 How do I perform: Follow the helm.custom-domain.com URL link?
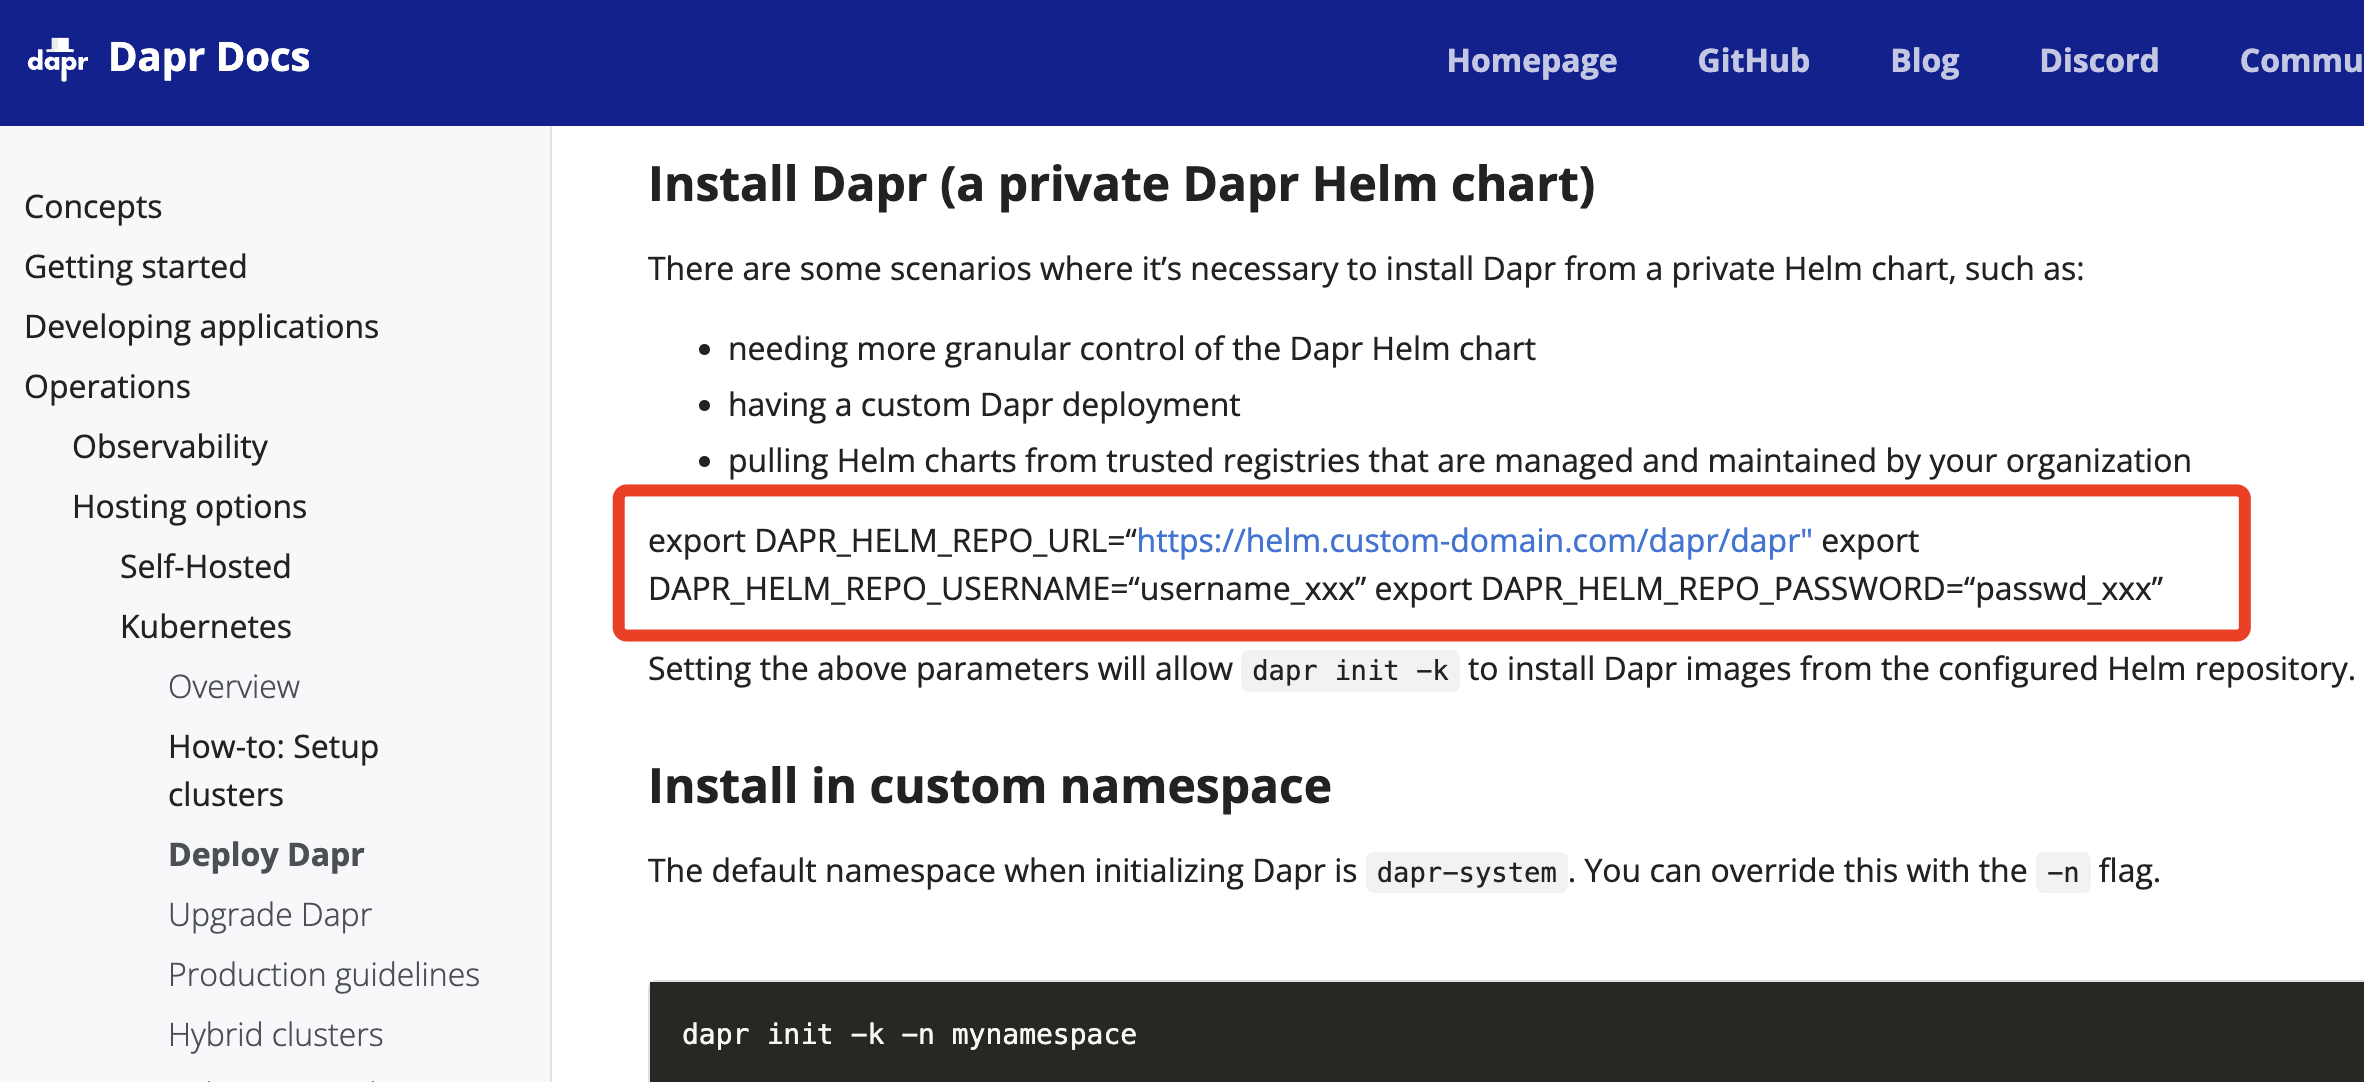pos(1473,541)
